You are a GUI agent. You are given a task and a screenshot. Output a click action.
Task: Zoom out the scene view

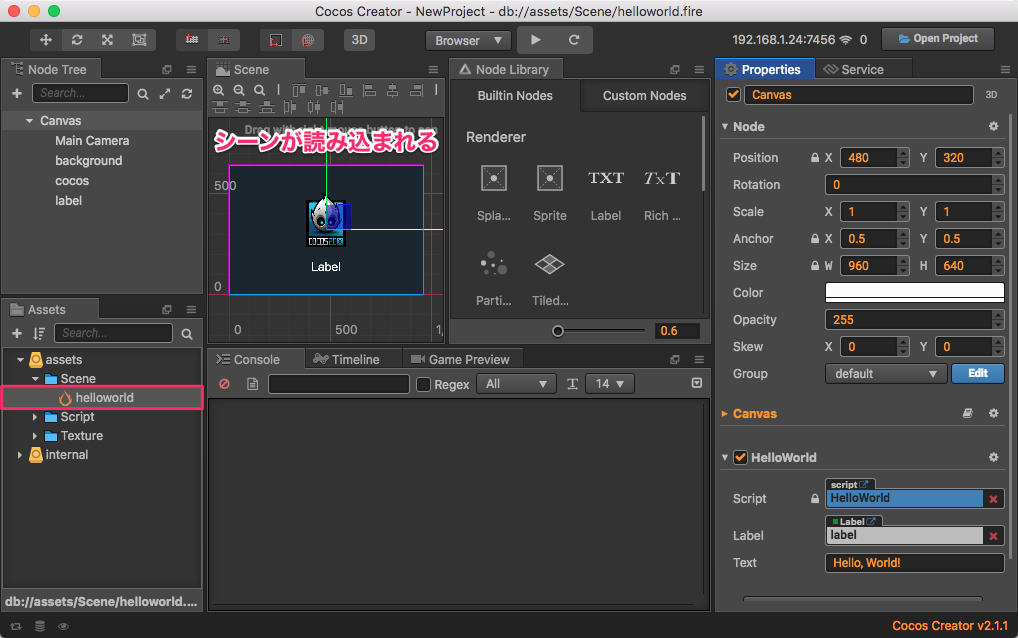(239, 90)
